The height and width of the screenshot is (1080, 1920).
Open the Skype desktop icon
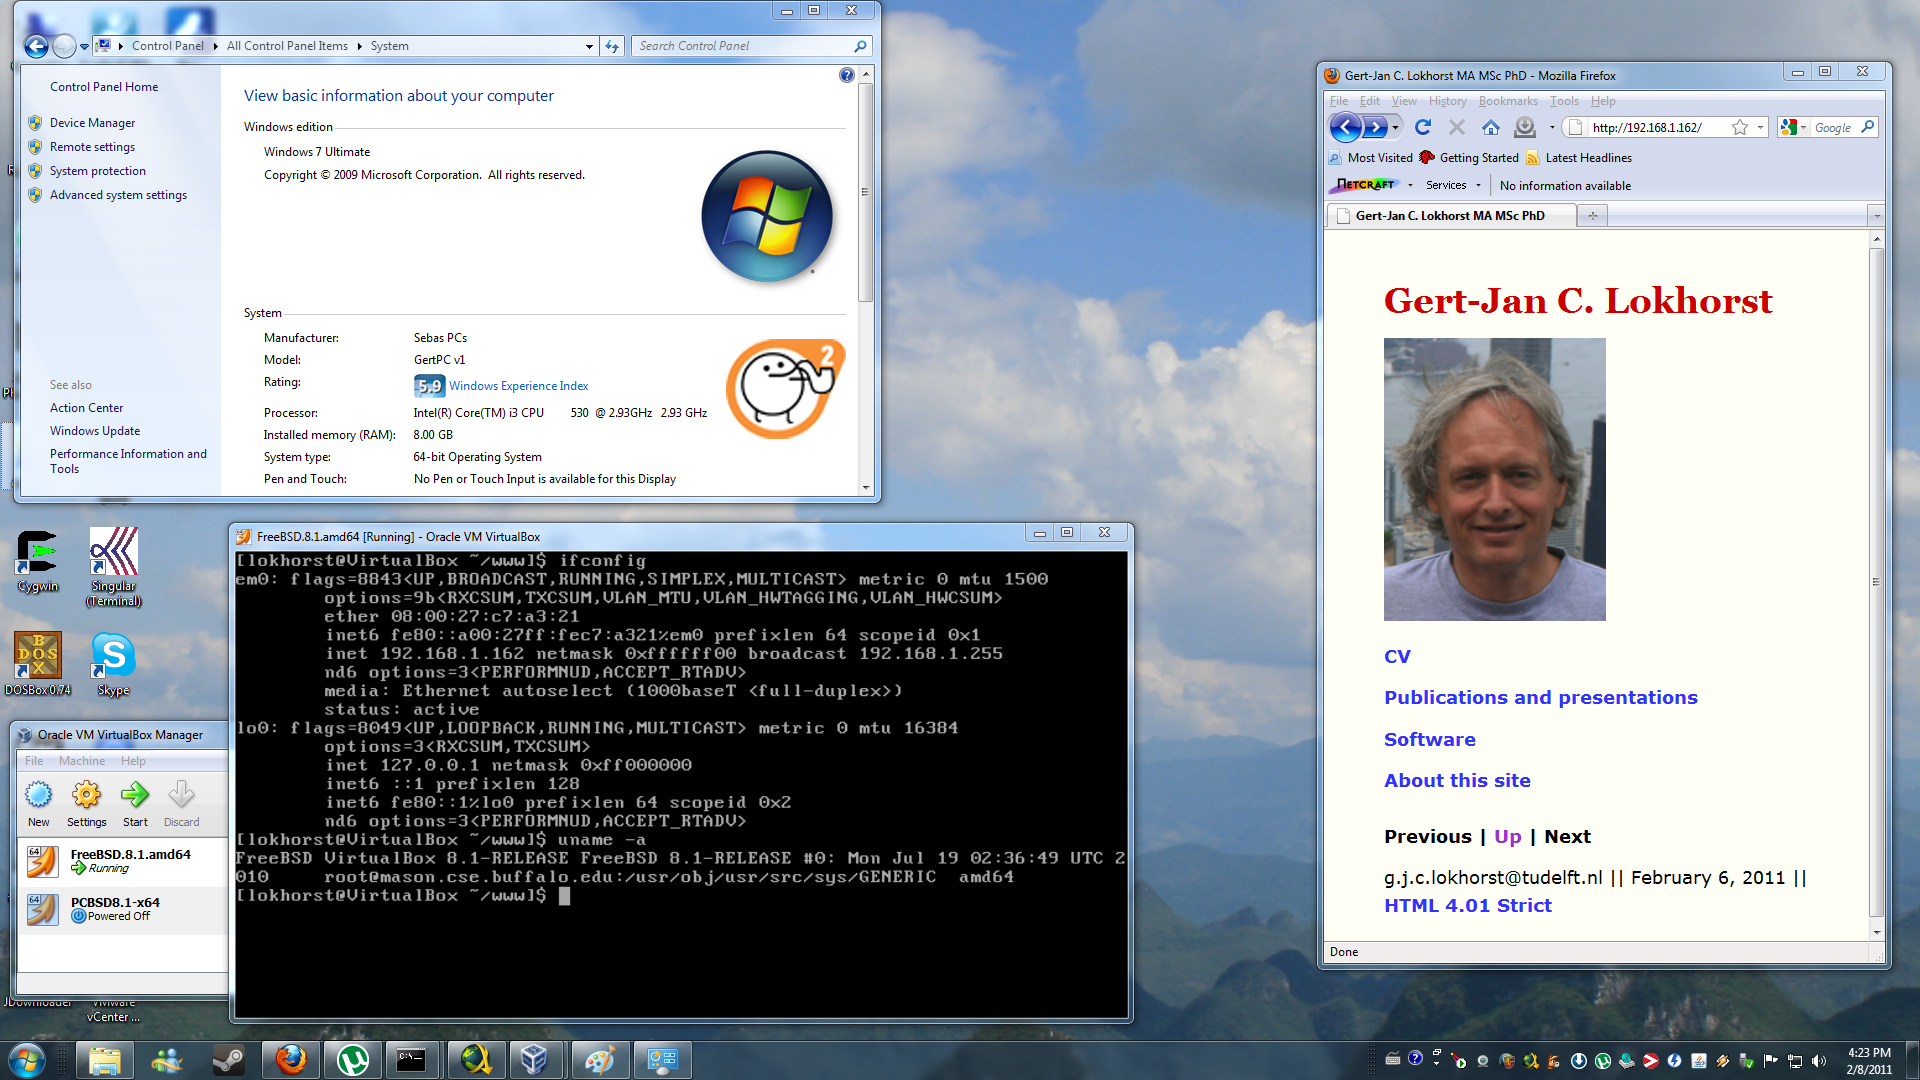(x=113, y=663)
